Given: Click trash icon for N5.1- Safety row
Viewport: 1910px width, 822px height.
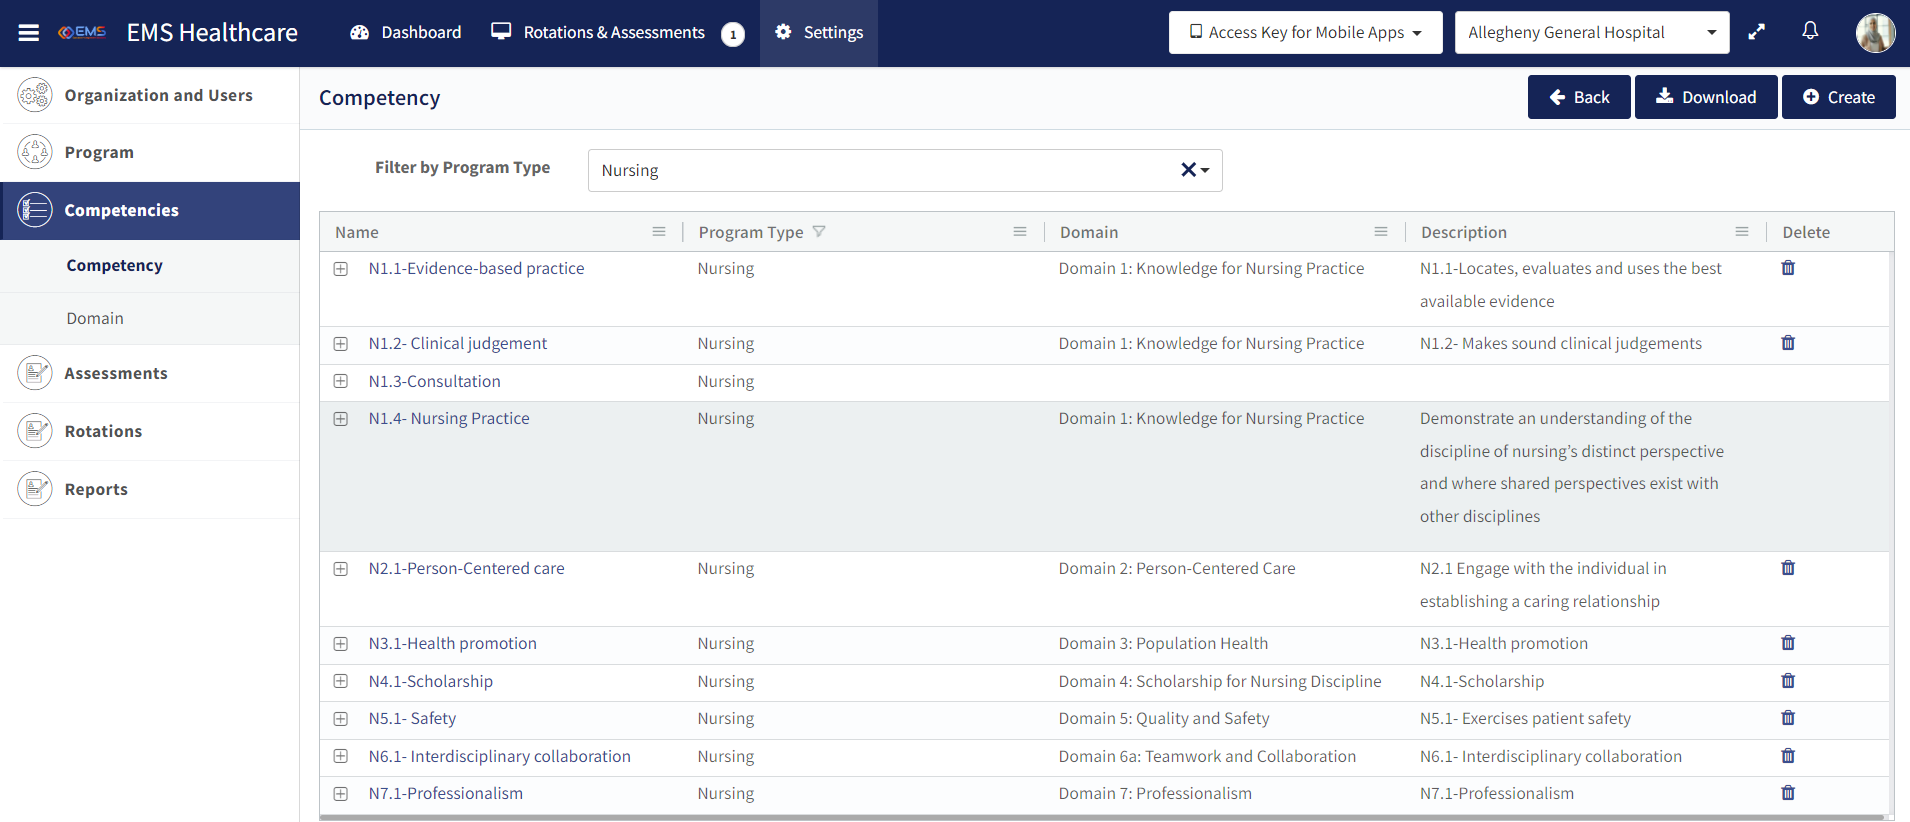Looking at the screenshot, I should pyautogui.click(x=1788, y=718).
